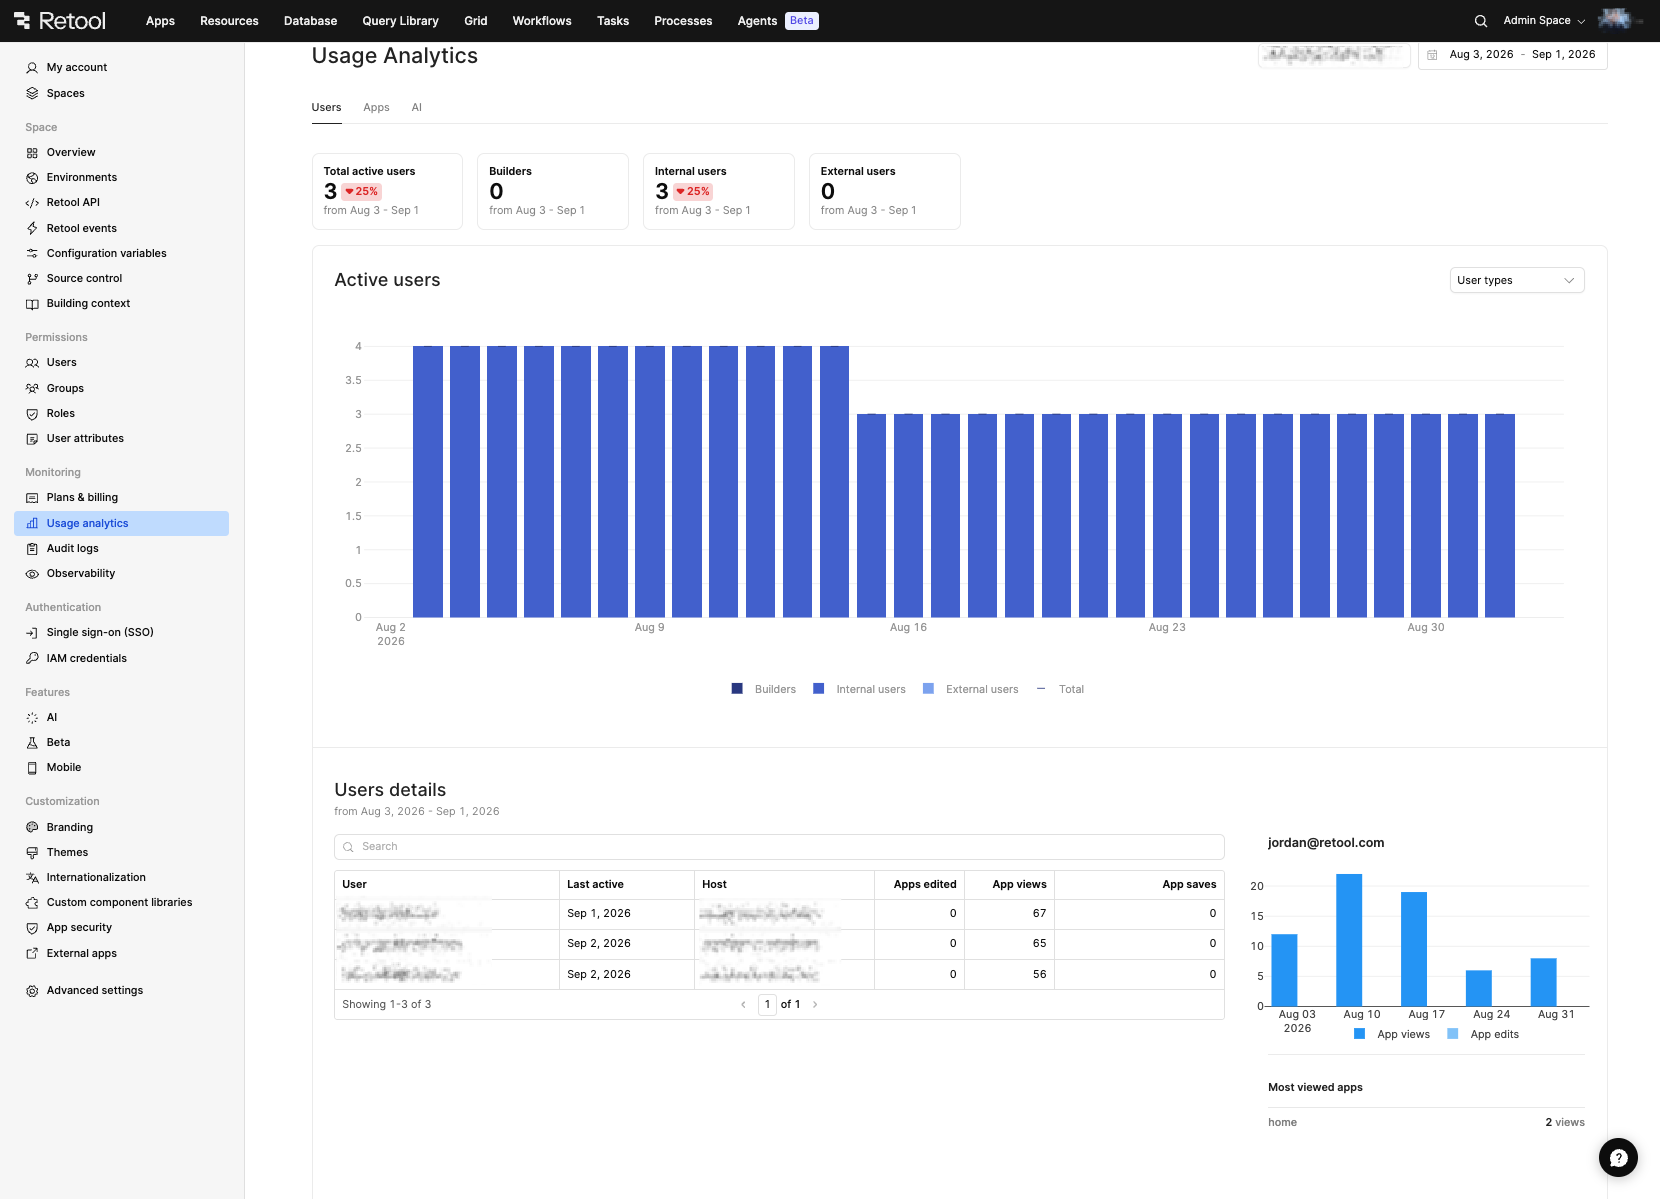The width and height of the screenshot is (1660, 1199).
Task: Click the user avatar in top right
Action: coord(1616,20)
